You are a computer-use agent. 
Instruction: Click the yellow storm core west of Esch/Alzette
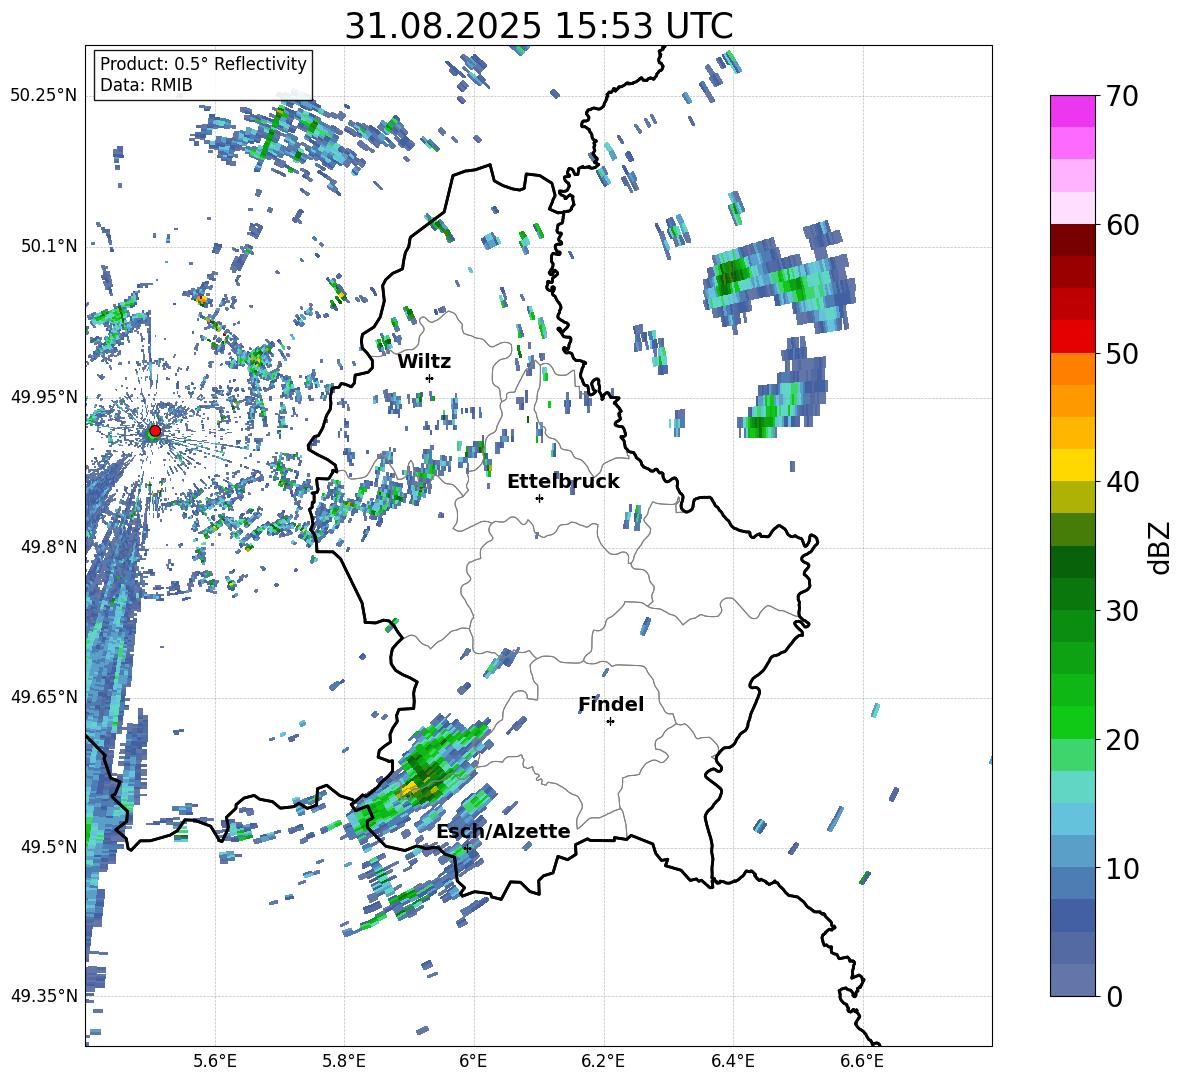point(411,790)
